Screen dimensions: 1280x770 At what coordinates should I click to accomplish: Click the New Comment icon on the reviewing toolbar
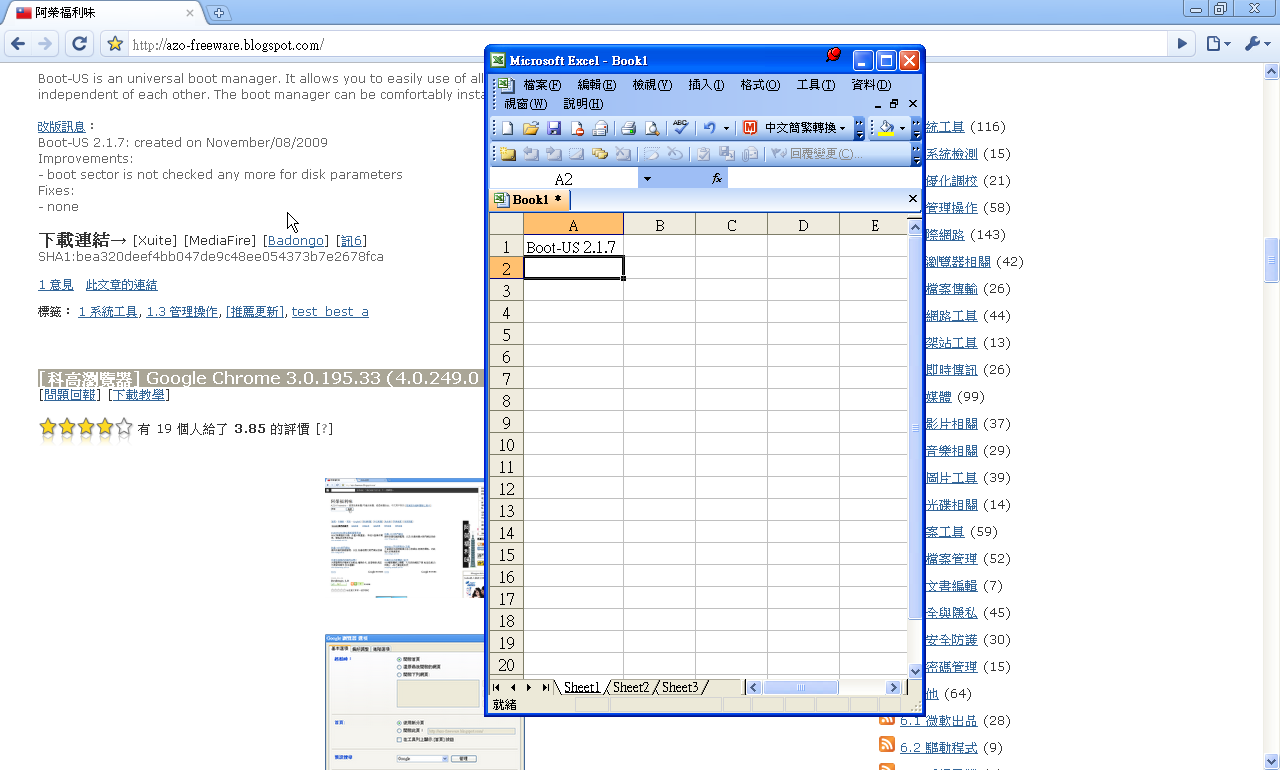[508, 154]
